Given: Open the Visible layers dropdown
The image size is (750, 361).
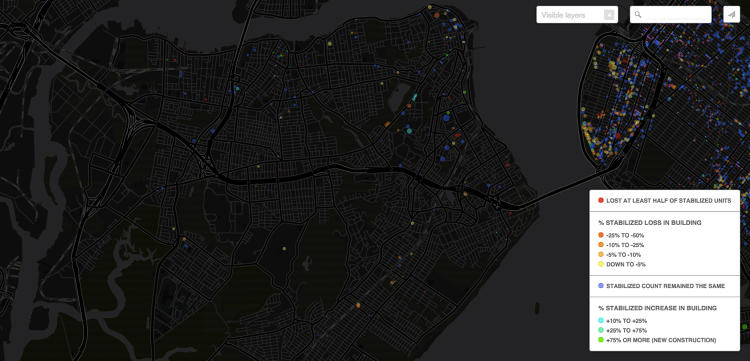Looking at the screenshot, I should point(577,15).
